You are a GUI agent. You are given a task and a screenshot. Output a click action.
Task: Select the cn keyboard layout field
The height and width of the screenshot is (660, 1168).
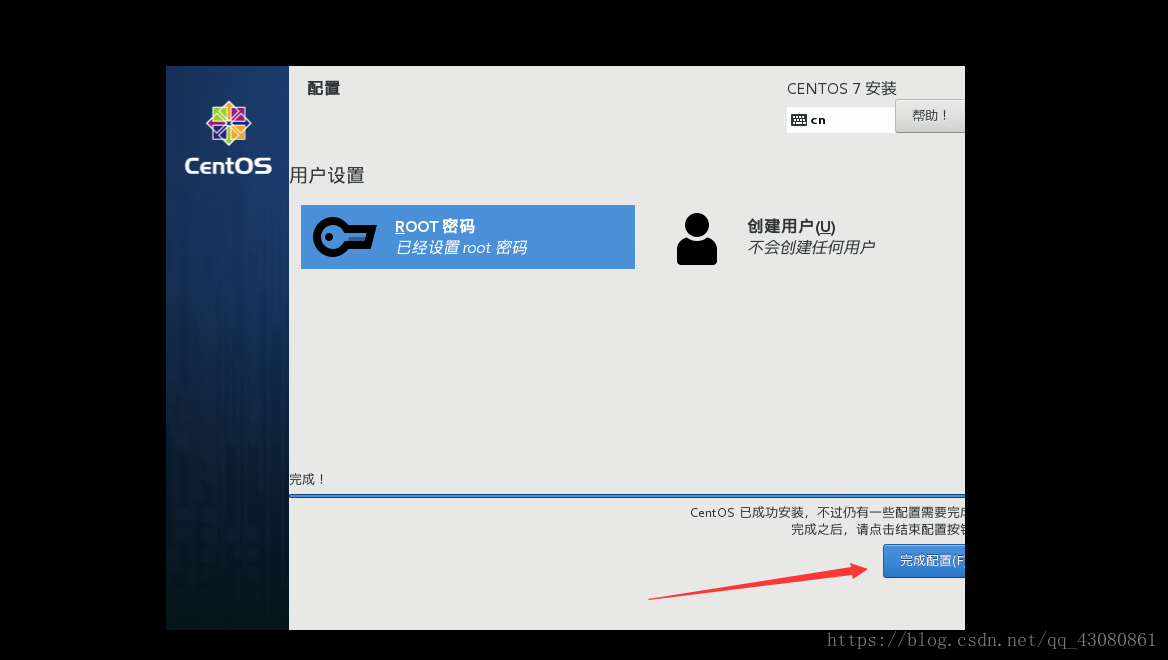click(x=840, y=120)
